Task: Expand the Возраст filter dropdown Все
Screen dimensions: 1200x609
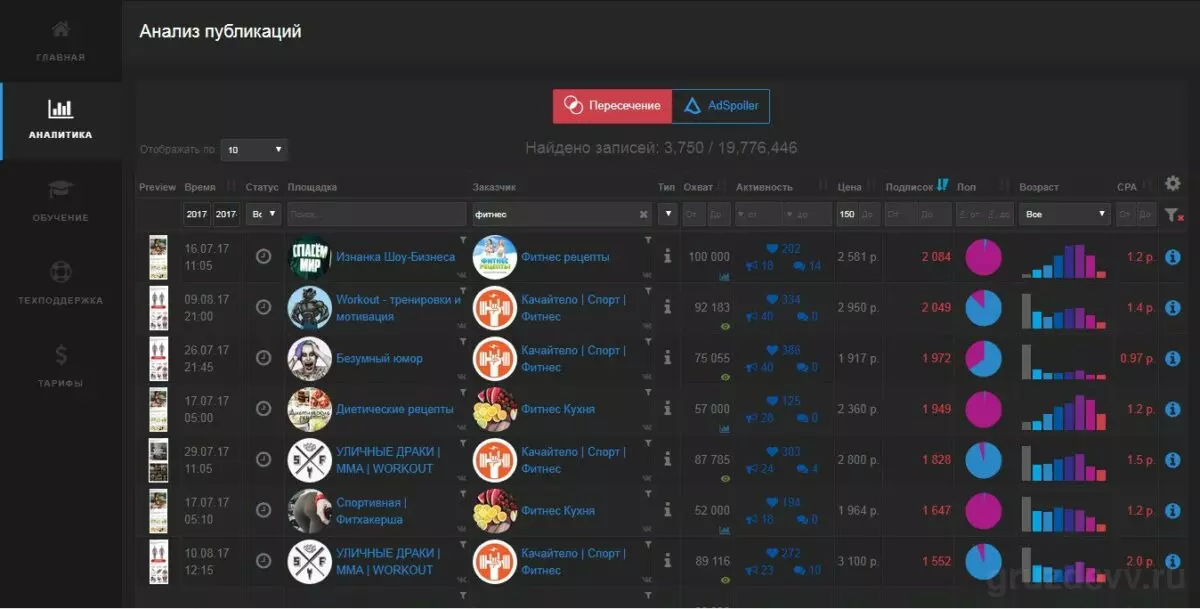Action: (1064, 214)
